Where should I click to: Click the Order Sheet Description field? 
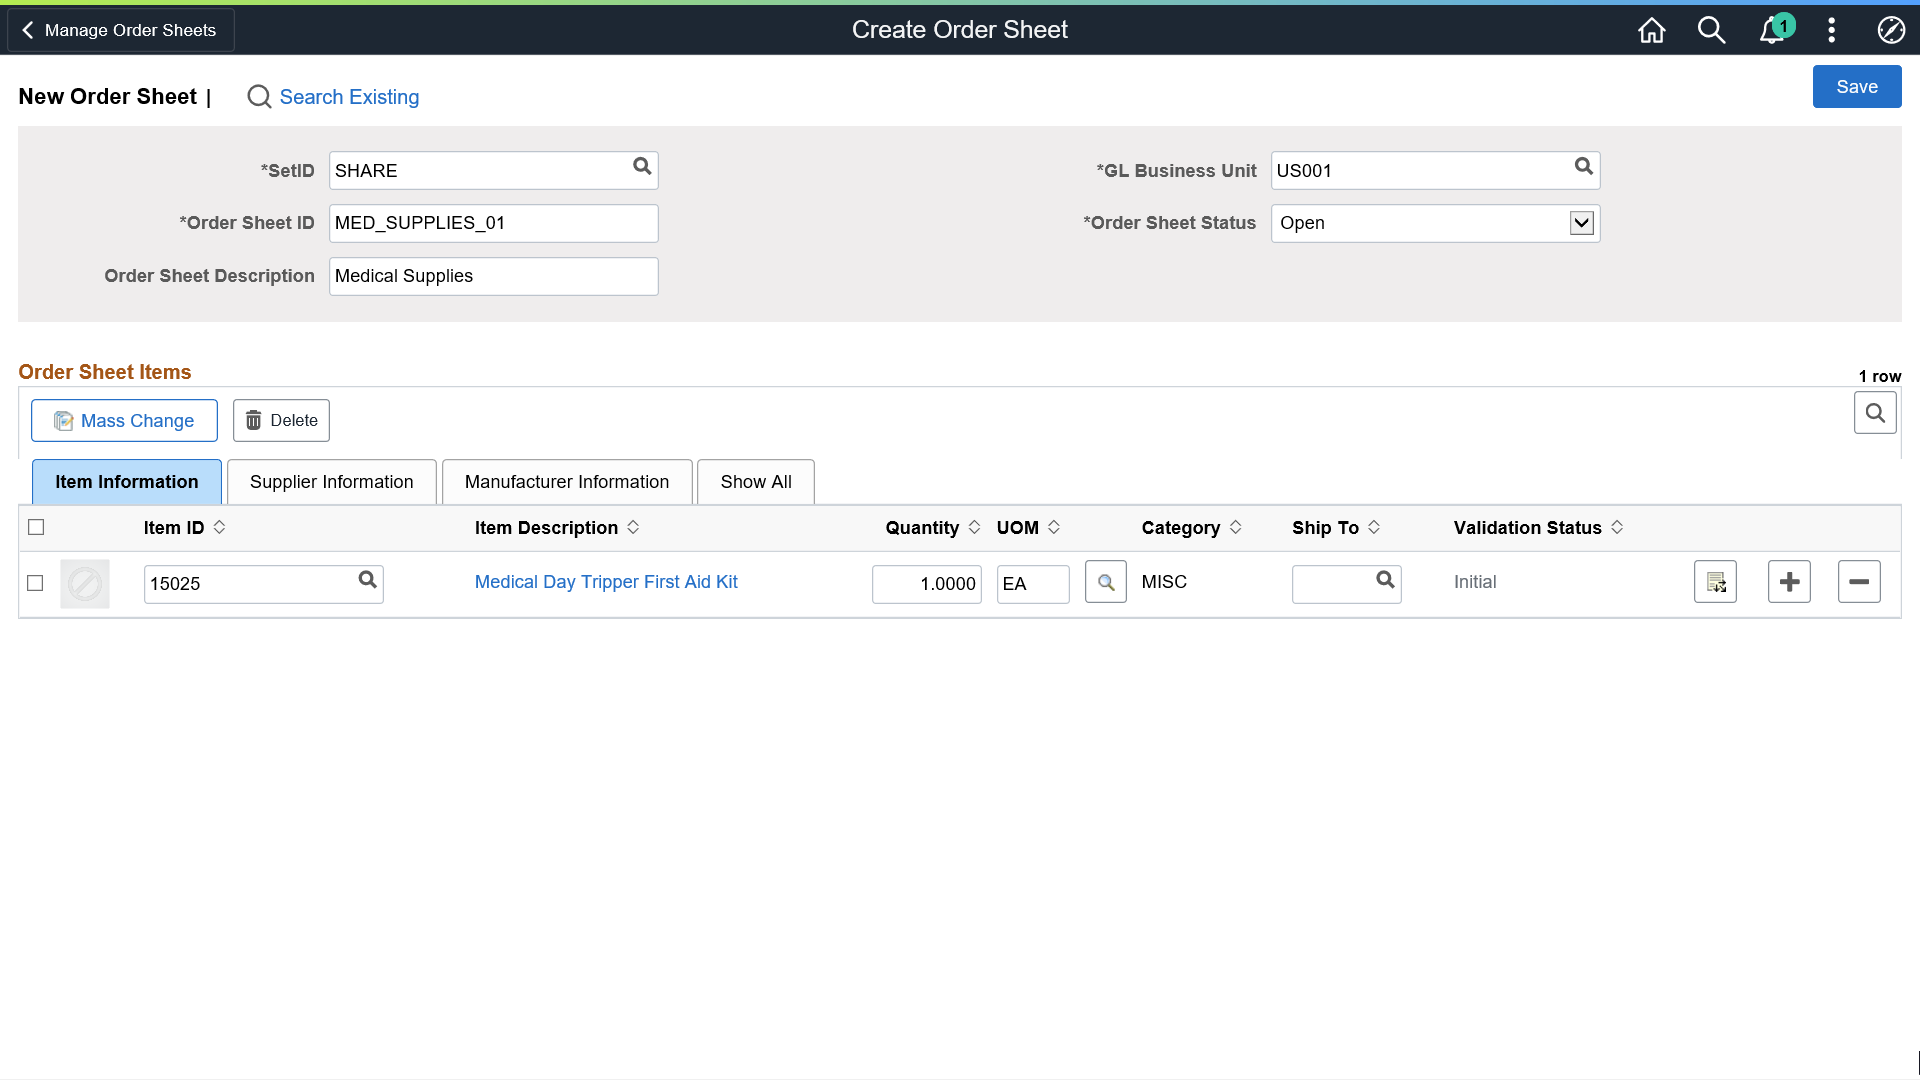click(x=493, y=276)
